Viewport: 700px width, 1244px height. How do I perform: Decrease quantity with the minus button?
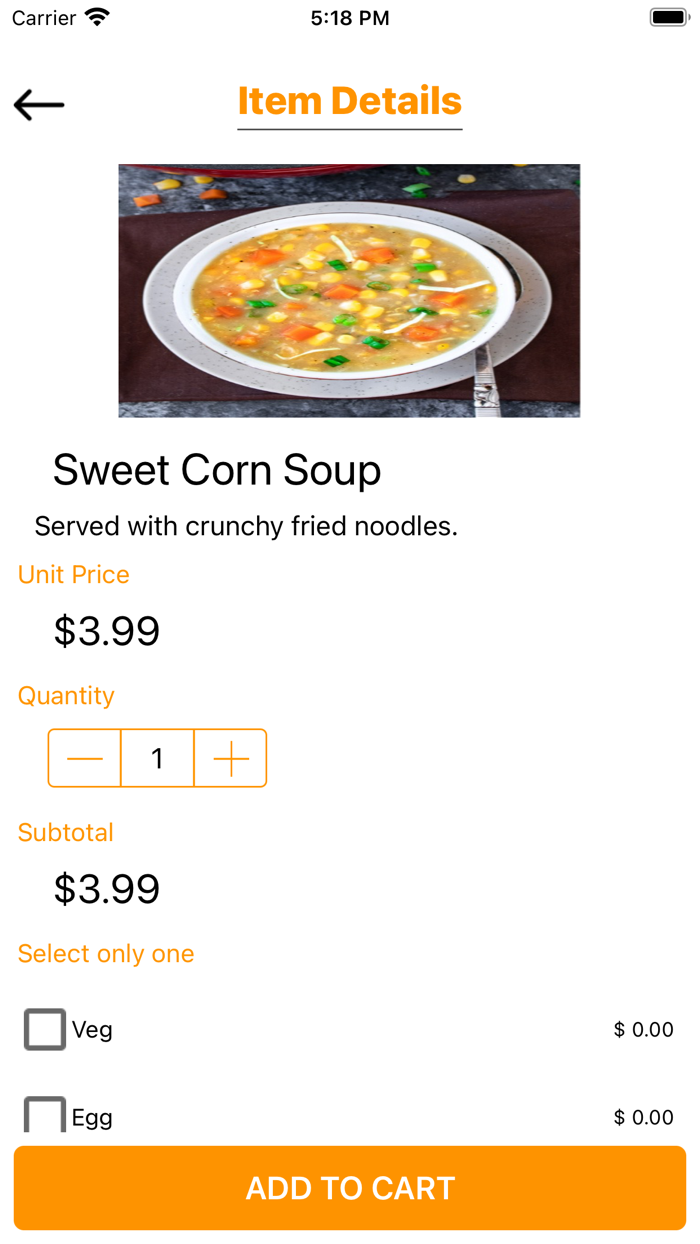click(85, 759)
